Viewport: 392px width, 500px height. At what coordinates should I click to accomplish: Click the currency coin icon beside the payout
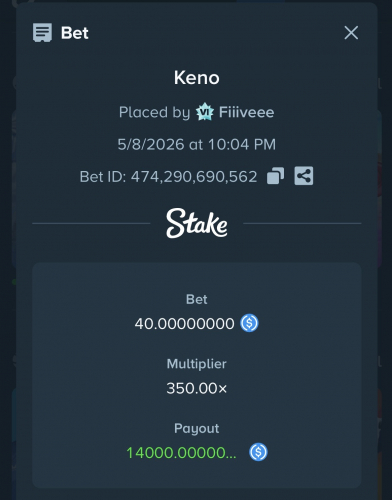click(258, 452)
